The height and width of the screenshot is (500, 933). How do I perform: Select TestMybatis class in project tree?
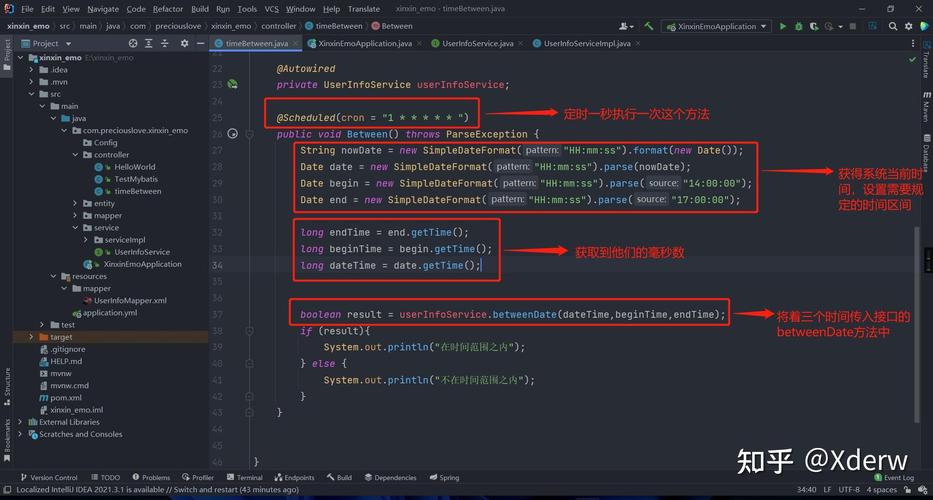[136, 179]
